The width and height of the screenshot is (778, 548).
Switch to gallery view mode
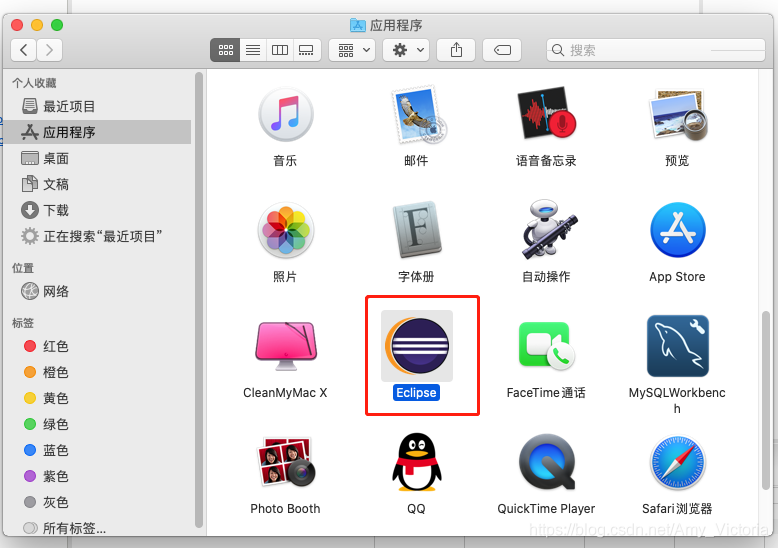[x=307, y=50]
